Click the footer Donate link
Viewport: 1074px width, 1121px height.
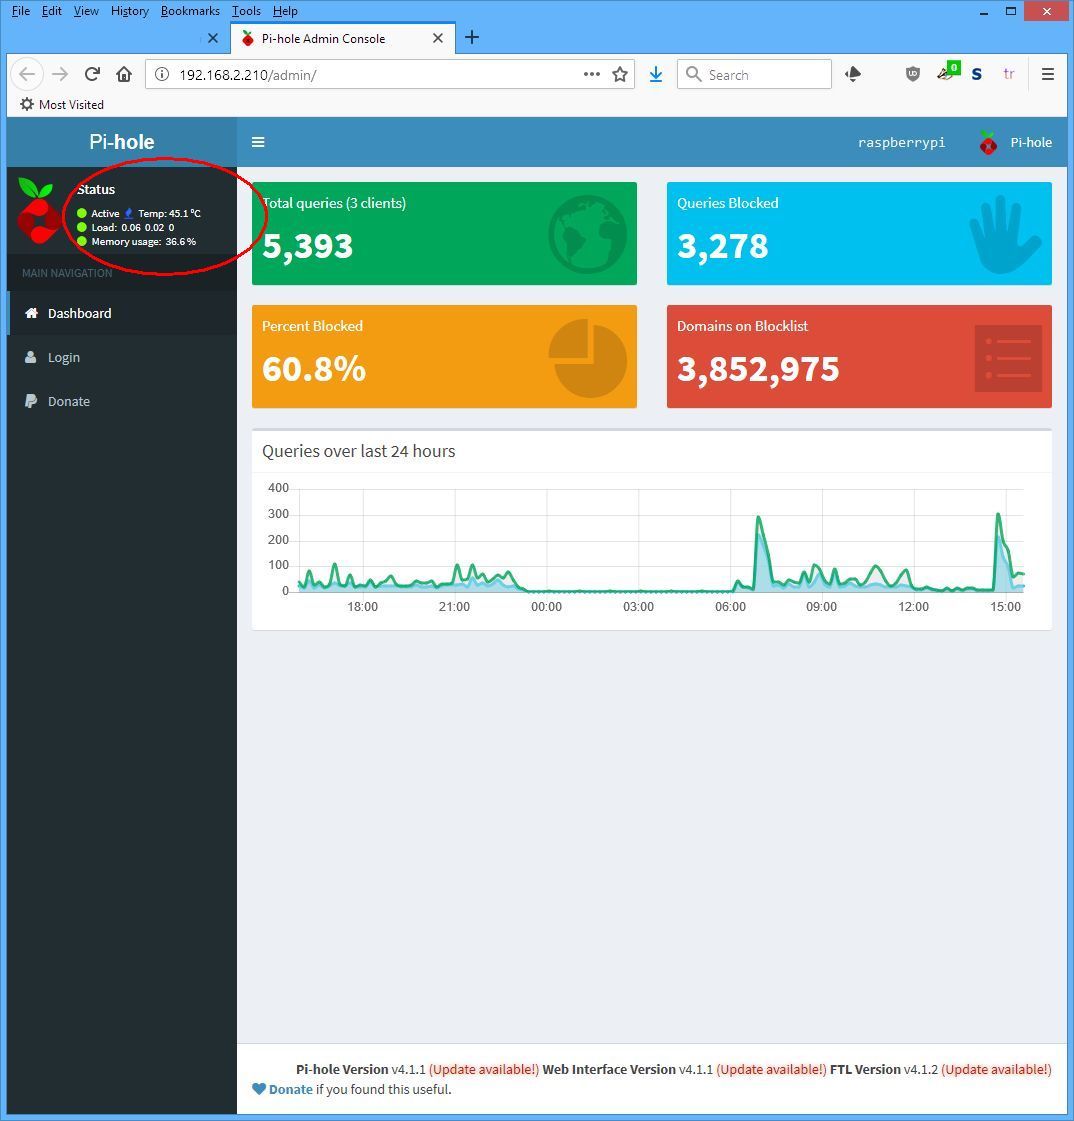click(290, 1089)
